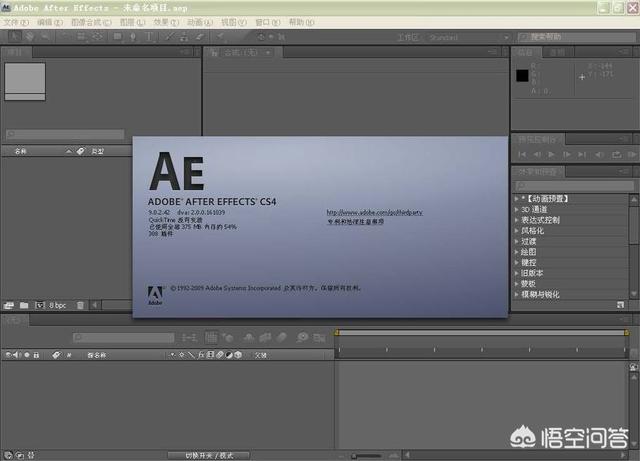Select the Rectangle mask tool
The height and width of the screenshot is (461, 640).
click(x=118, y=37)
